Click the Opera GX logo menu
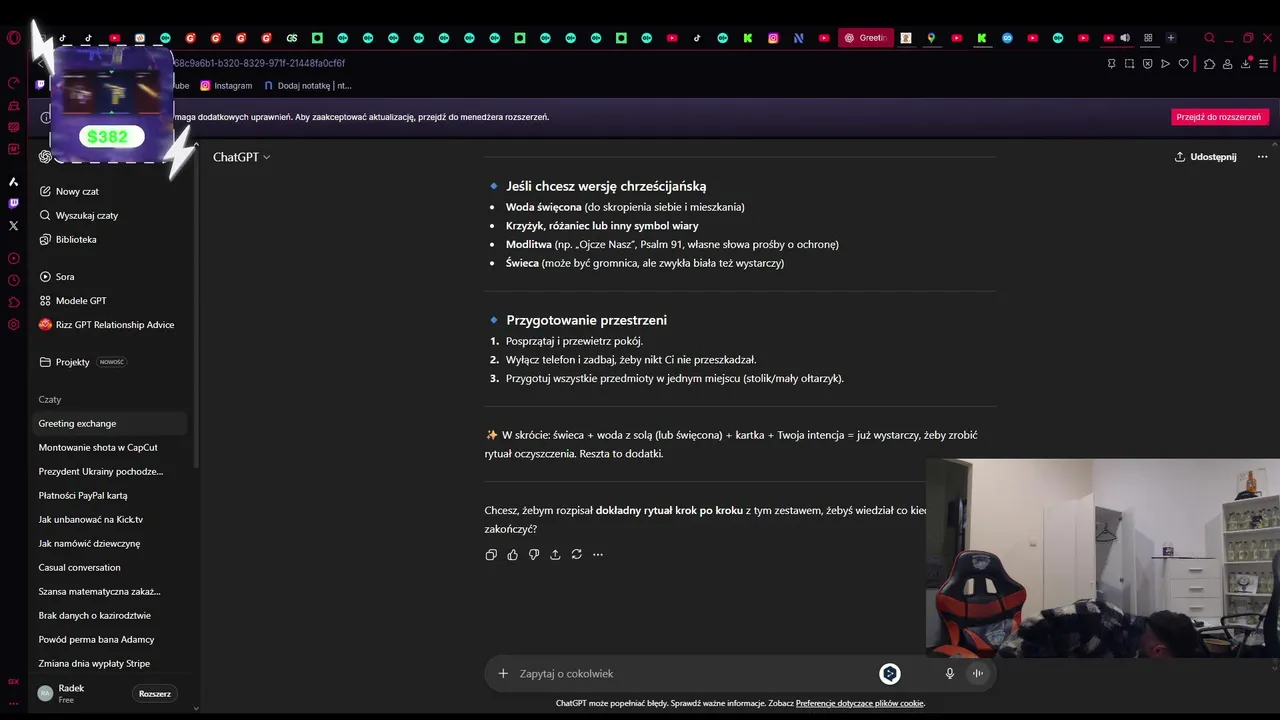The image size is (1280, 720). [x=13, y=38]
